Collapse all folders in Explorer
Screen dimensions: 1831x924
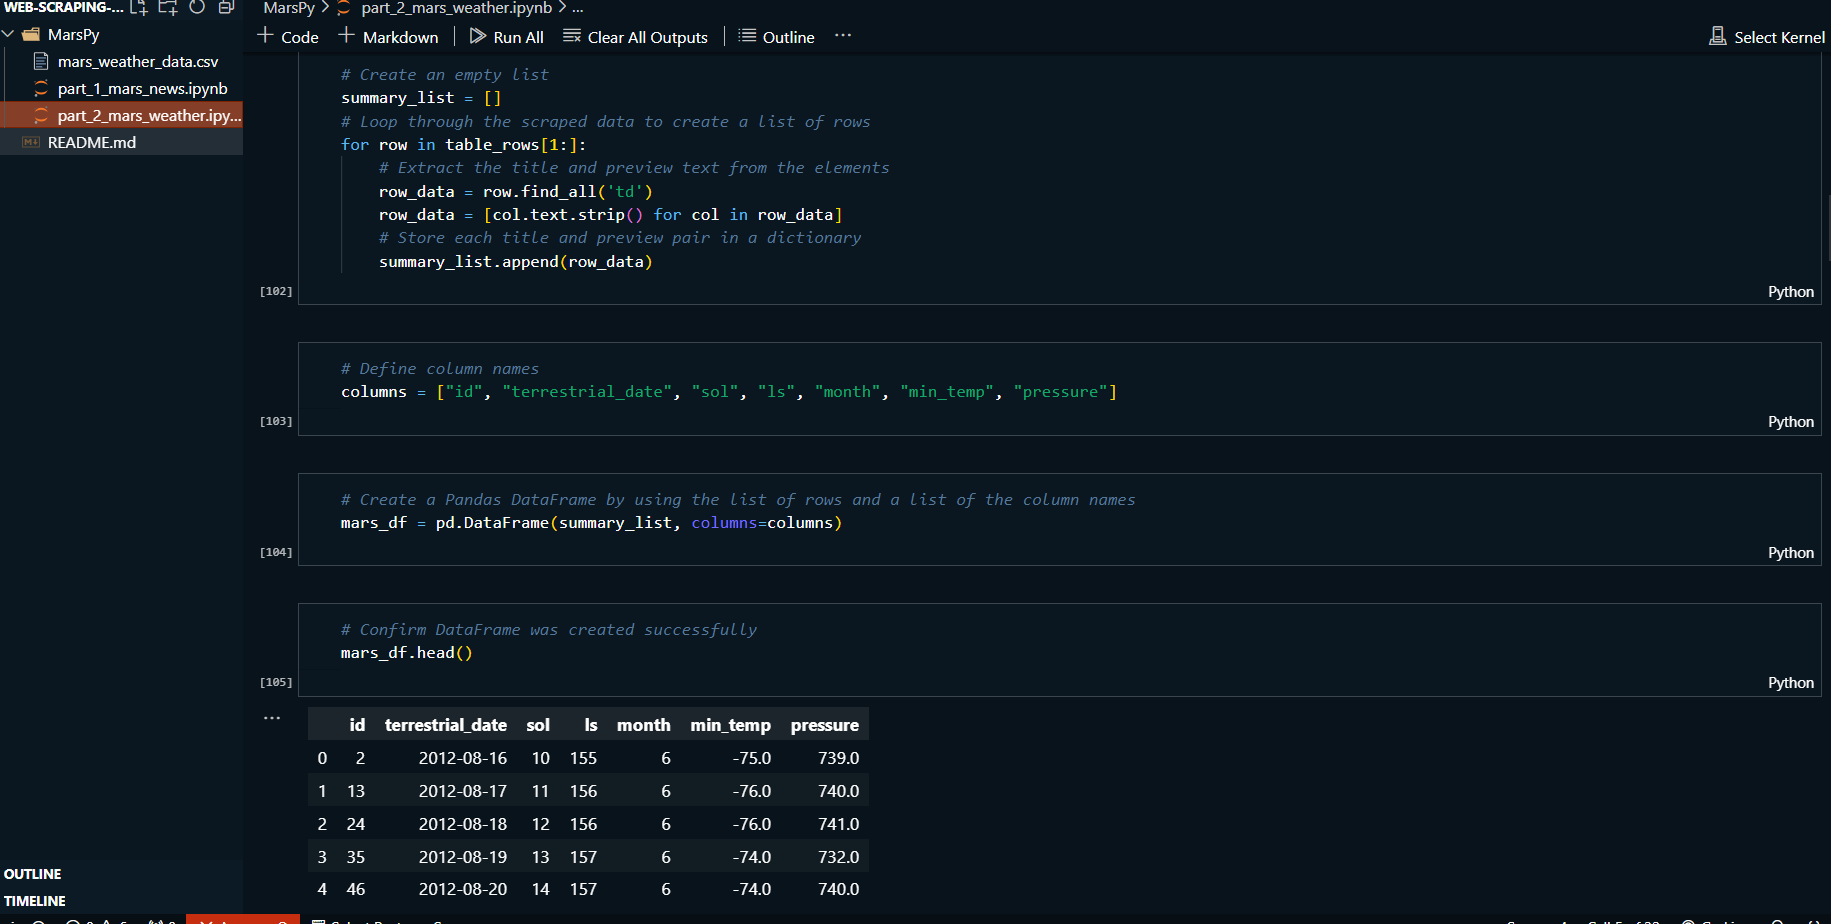click(226, 8)
